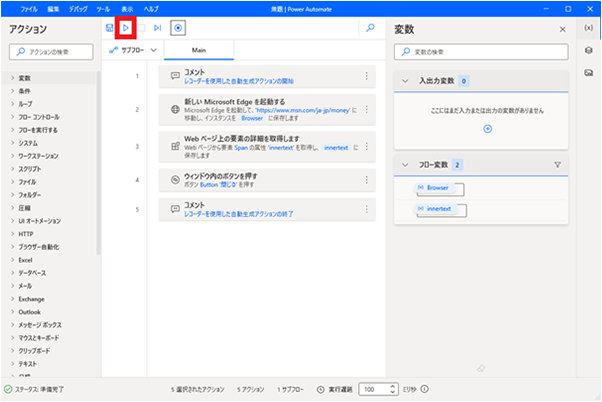This screenshot has height=402, width=602.
Task: Click the mouse icon of the button press step
Action: point(175,180)
